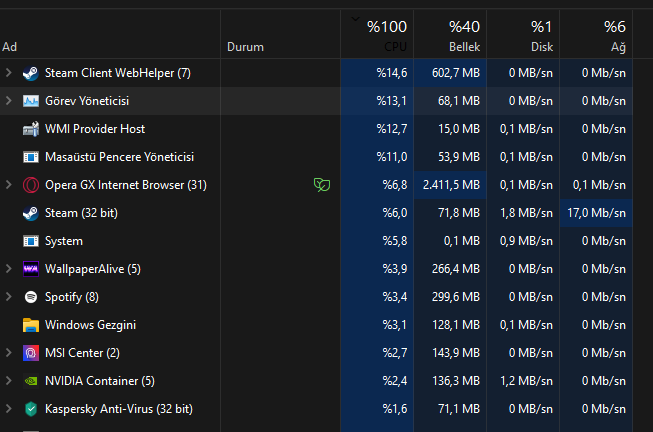Click the 602,7 MB memory value

click(x=456, y=73)
